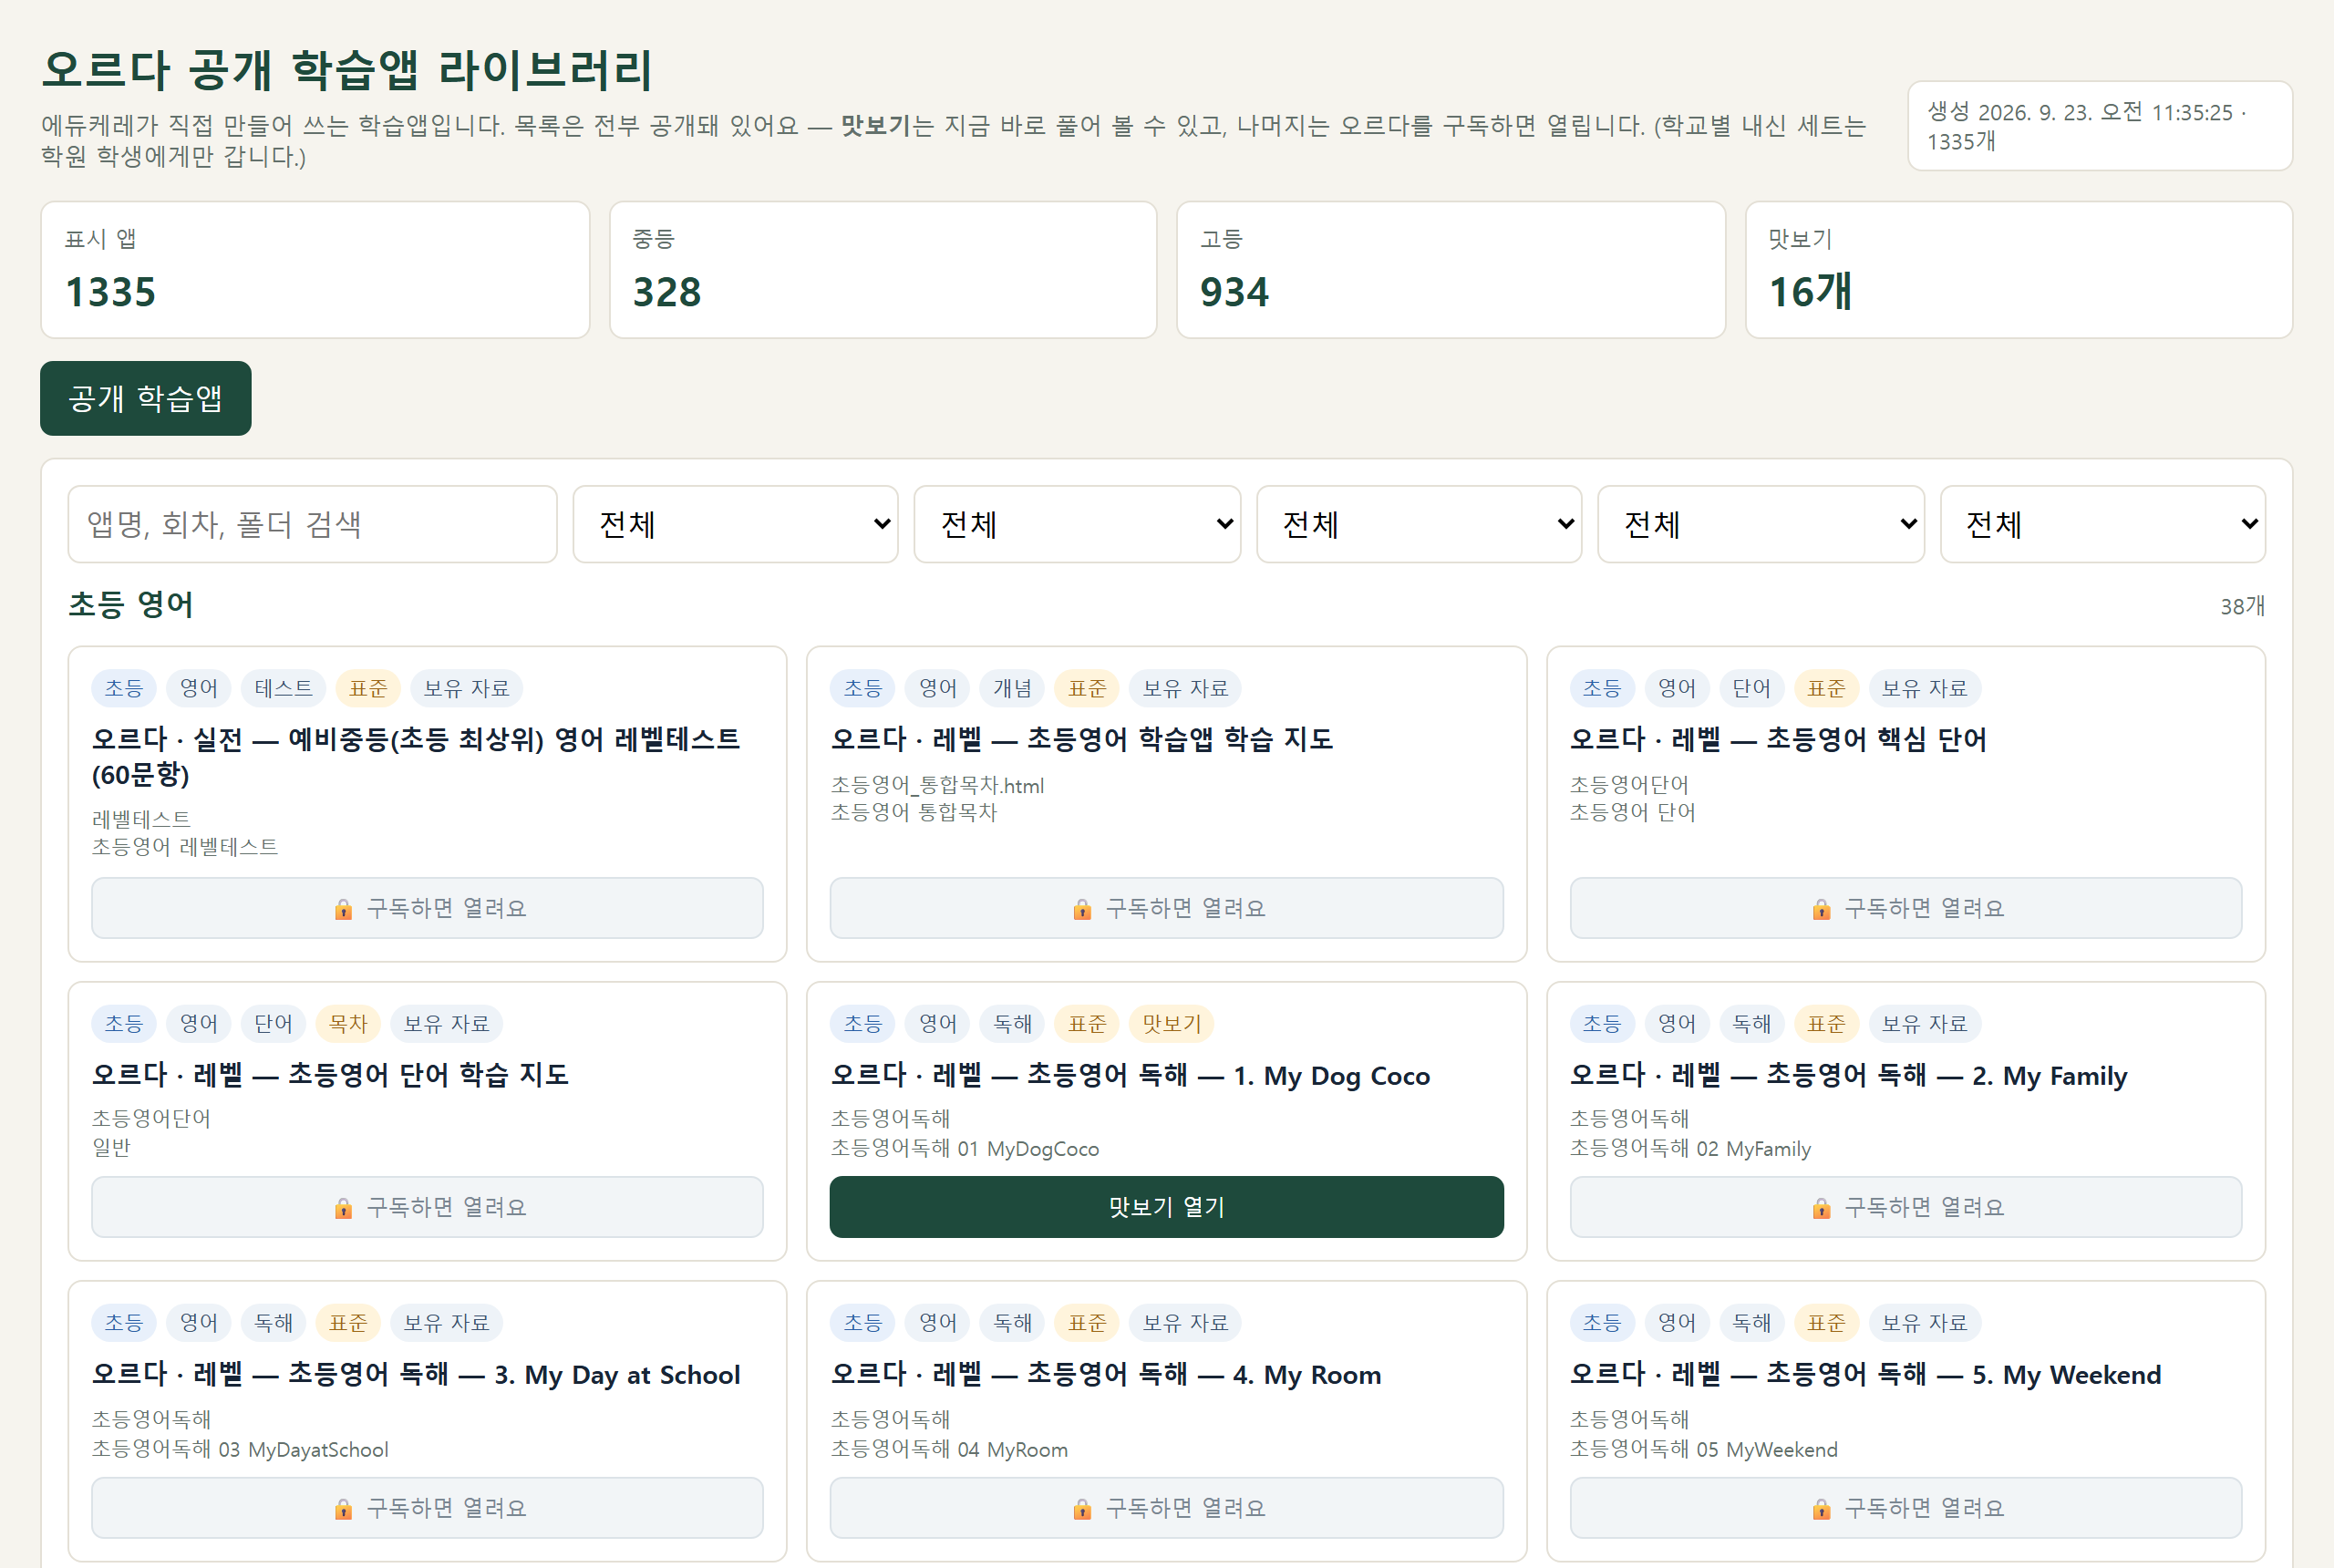Image resolution: width=2334 pixels, height=1568 pixels.
Task: Click 구독하면 열려요 on 4. My Room card
Action: click(x=1166, y=1508)
